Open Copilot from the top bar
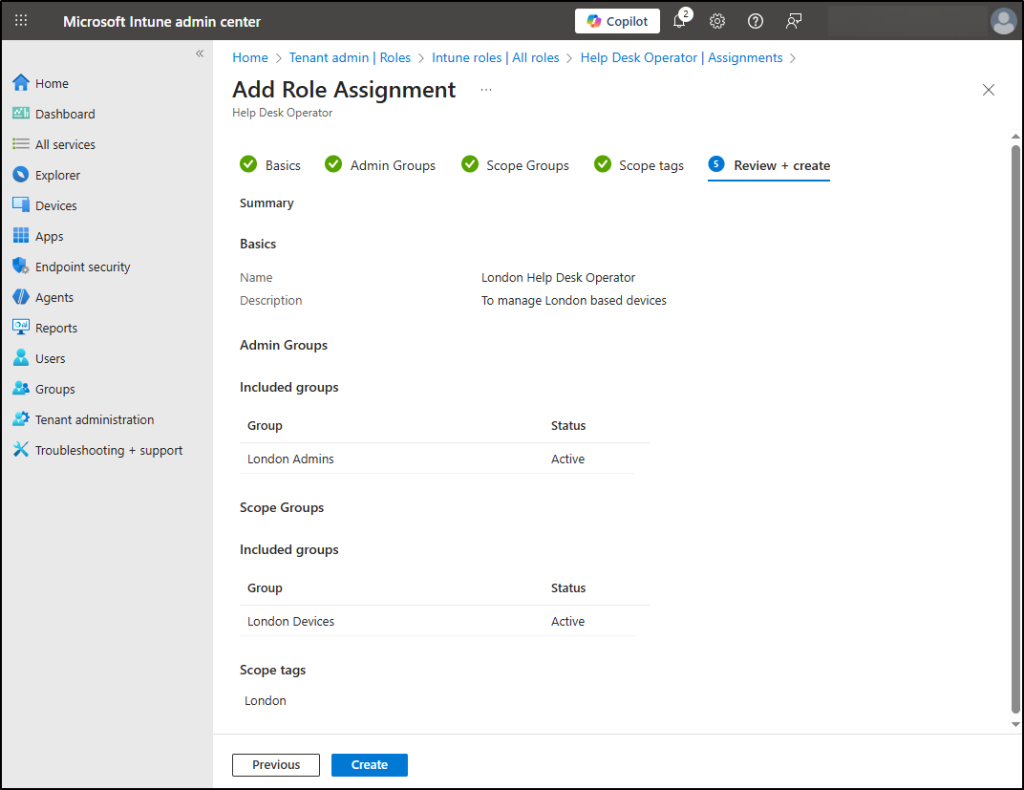 616,20
